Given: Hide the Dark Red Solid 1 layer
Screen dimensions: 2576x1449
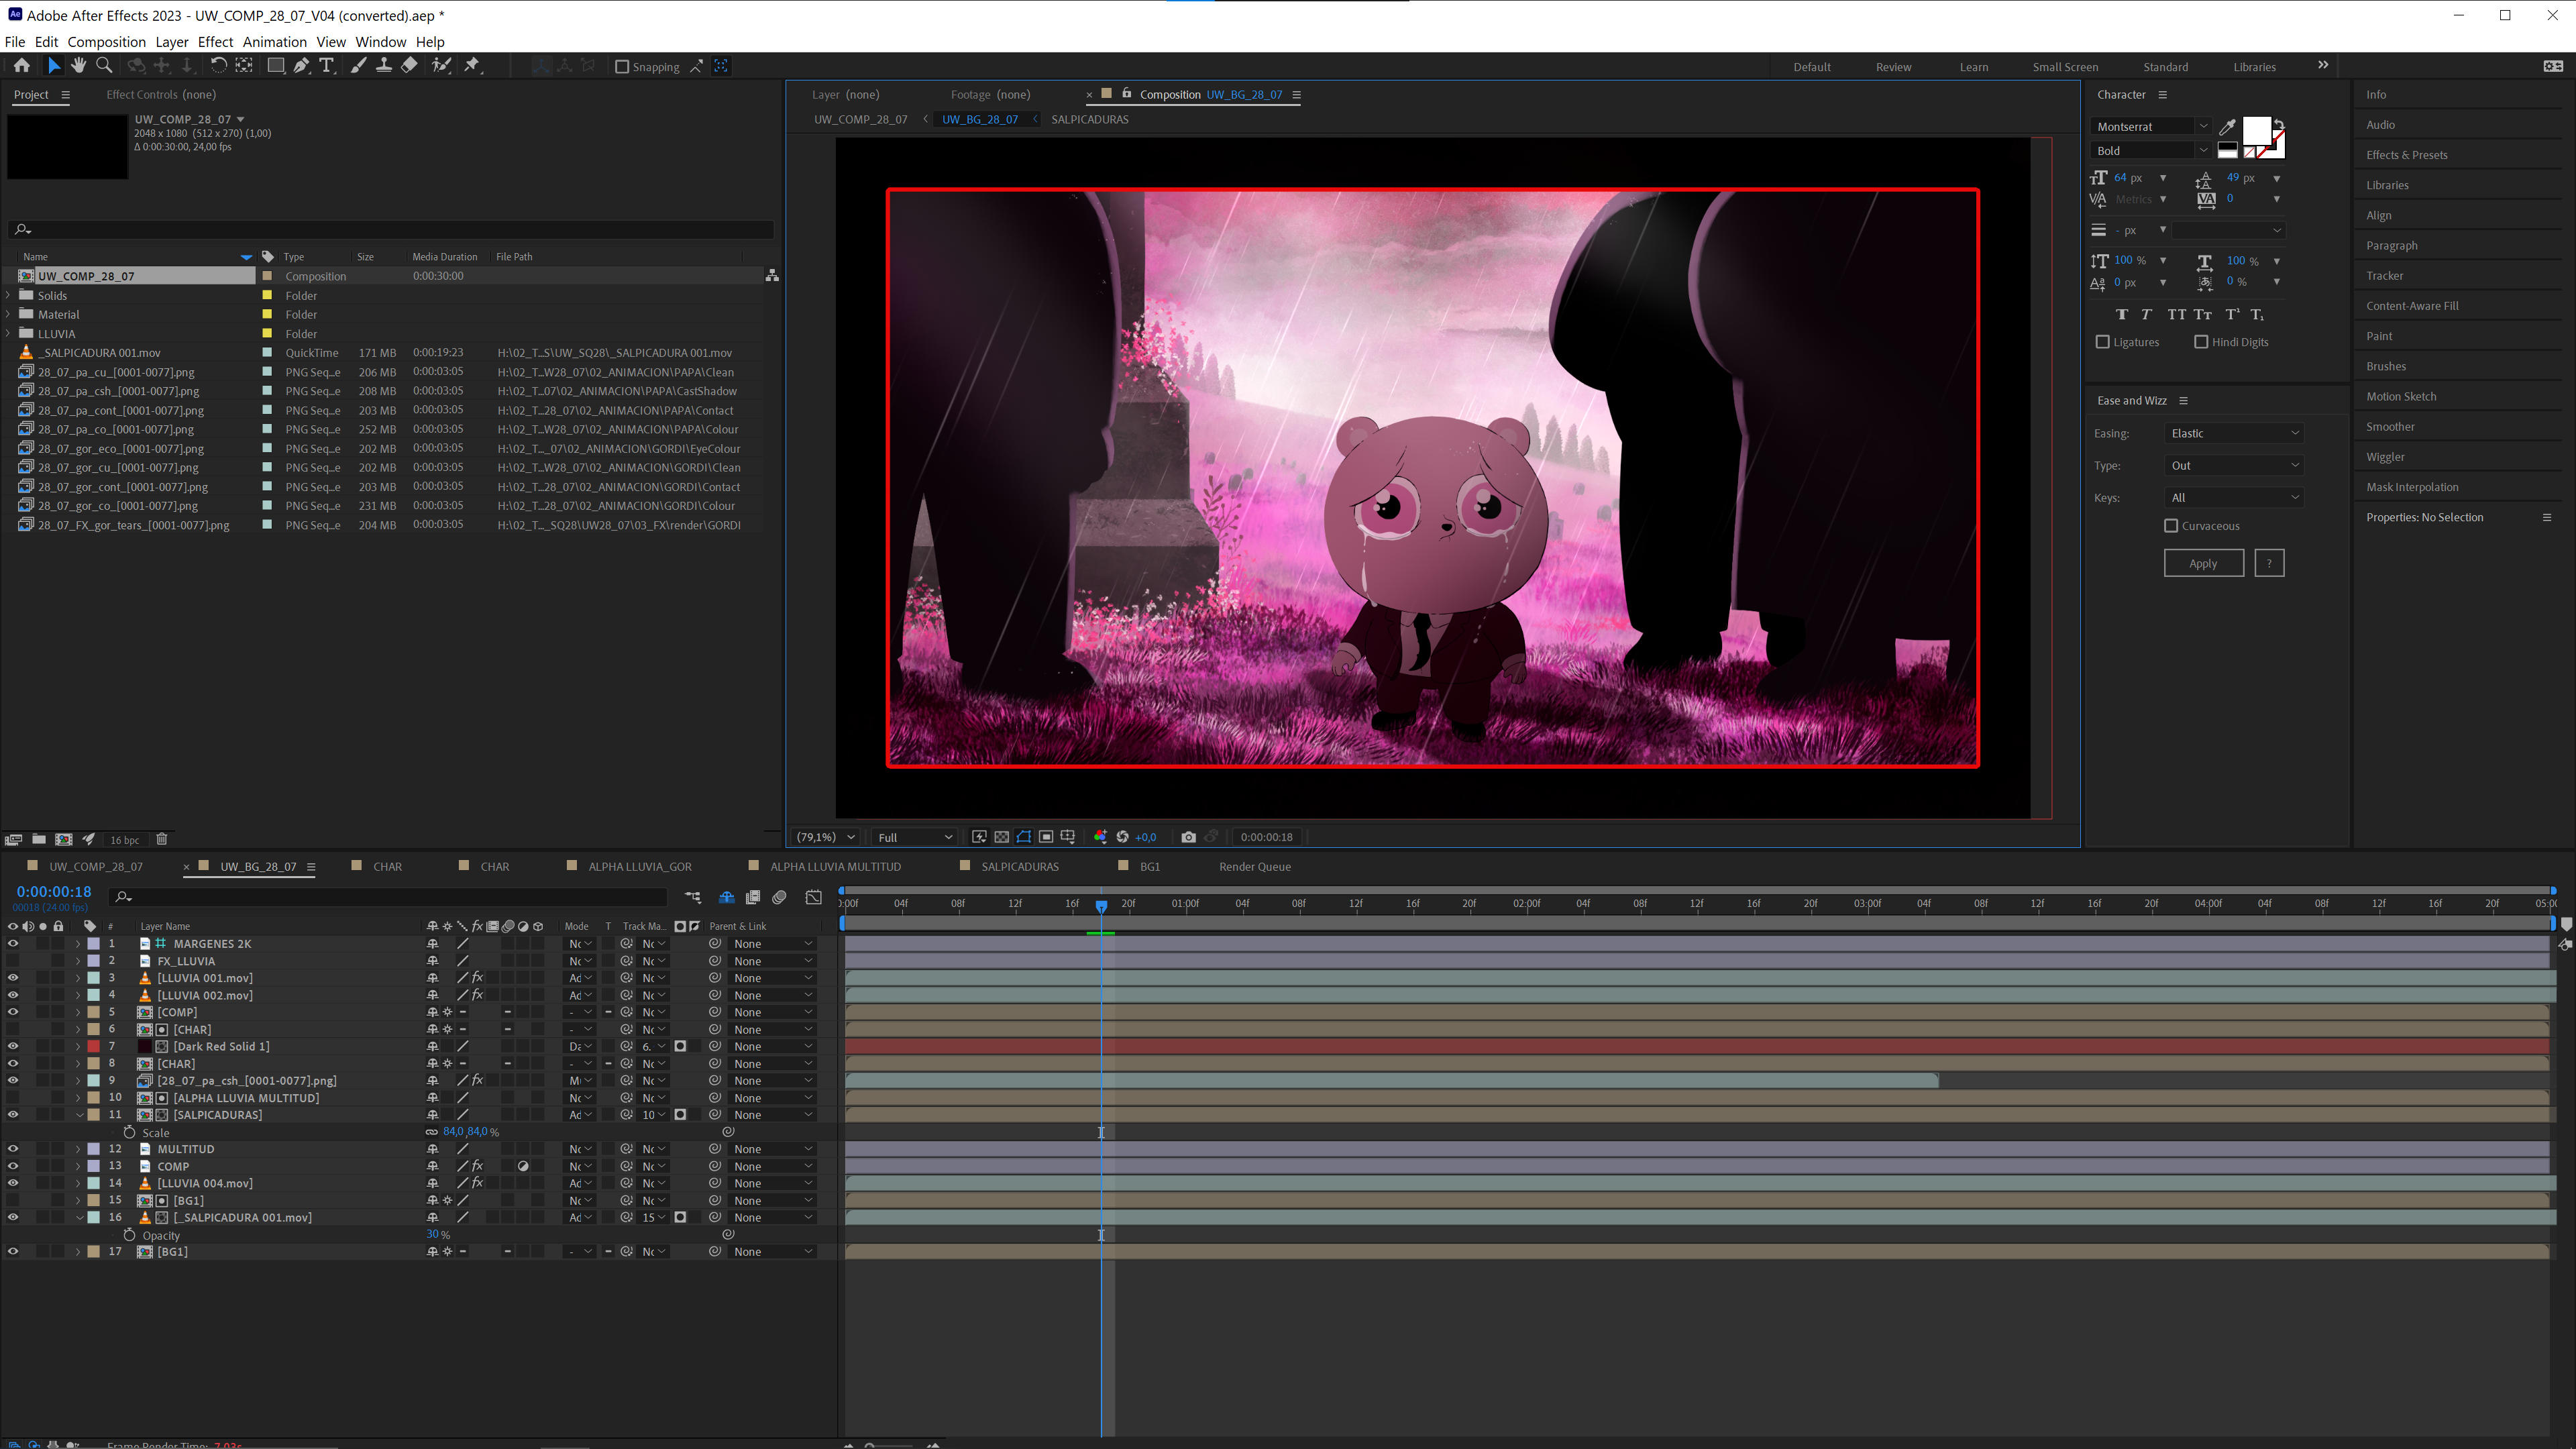Looking at the screenshot, I should 13,1047.
